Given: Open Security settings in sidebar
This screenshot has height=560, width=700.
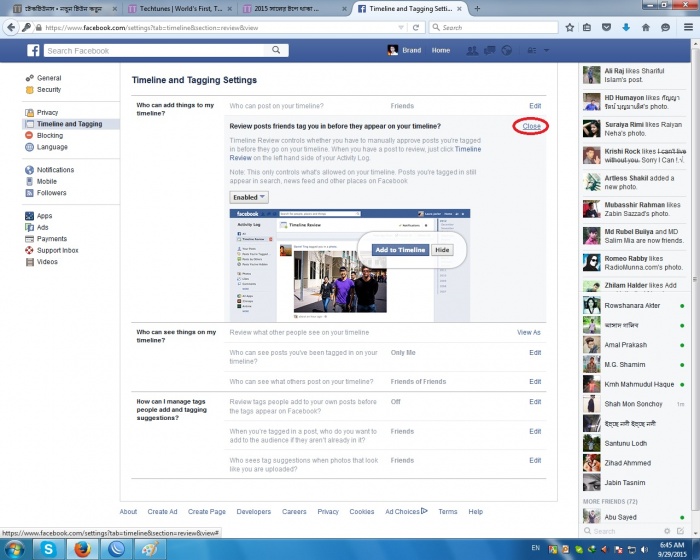Looking at the screenshot, I should pos(49,89).
